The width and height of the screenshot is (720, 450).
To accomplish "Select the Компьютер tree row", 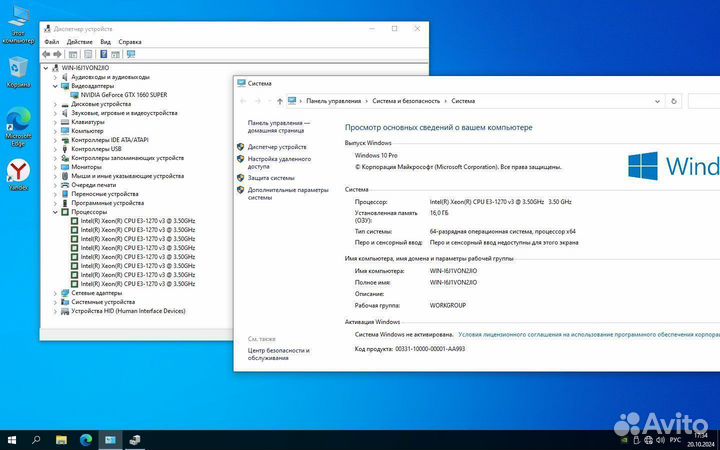I will (87, 131).
